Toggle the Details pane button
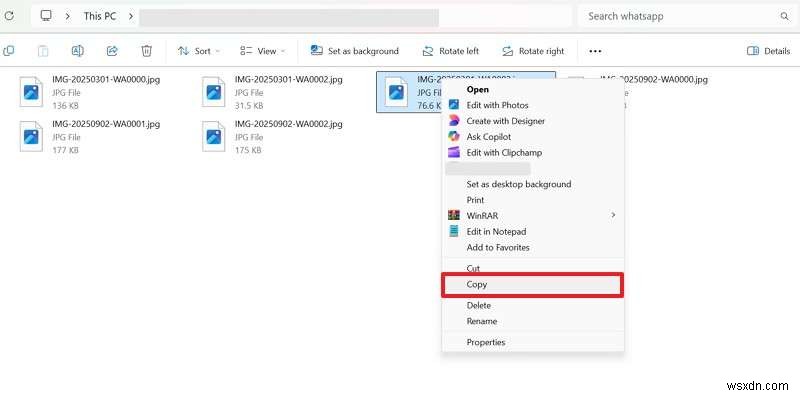The image size is (800, 396). [768, 51]
